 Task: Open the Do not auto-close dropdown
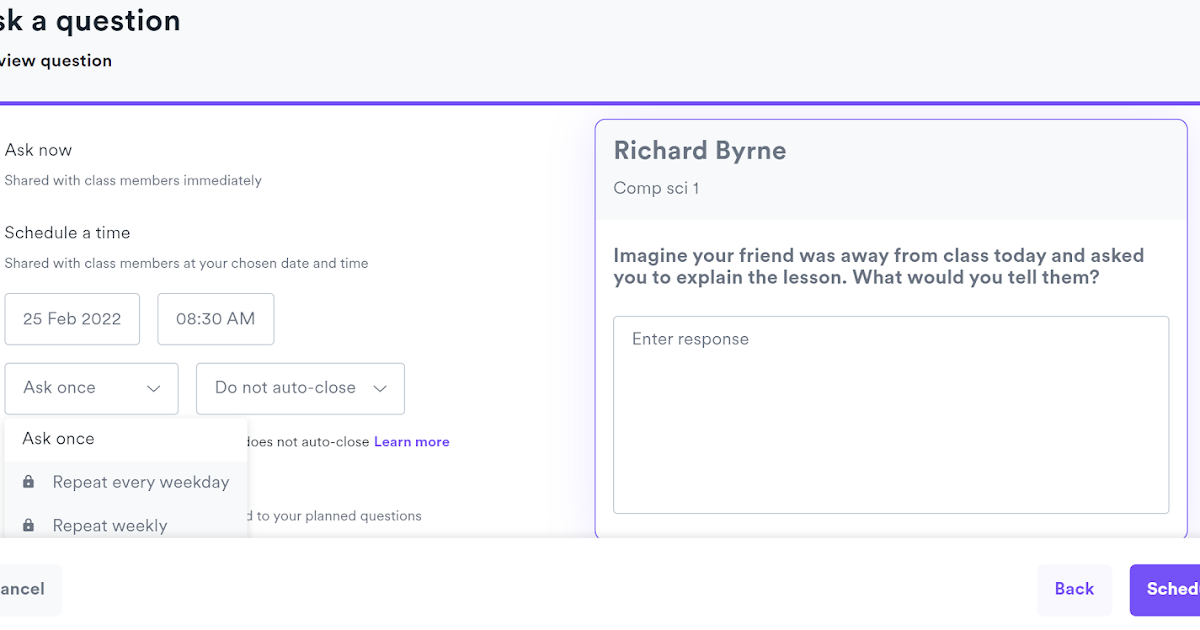pos(300,388)
